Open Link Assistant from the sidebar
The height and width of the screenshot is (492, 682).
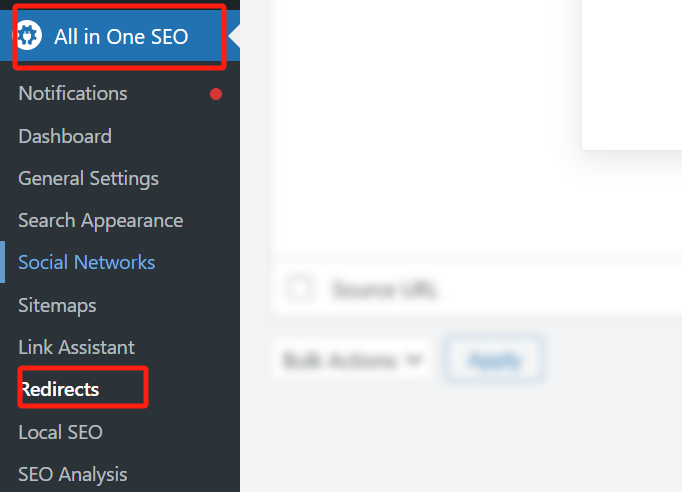coord(76,347)
